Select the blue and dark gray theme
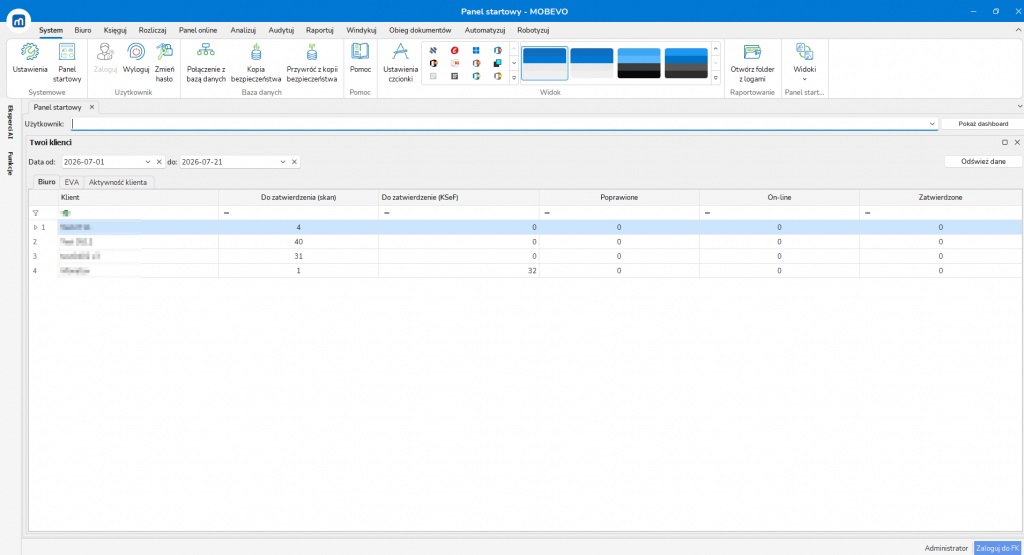Viewport: 1024px width, 555px height. click(686, 63)
